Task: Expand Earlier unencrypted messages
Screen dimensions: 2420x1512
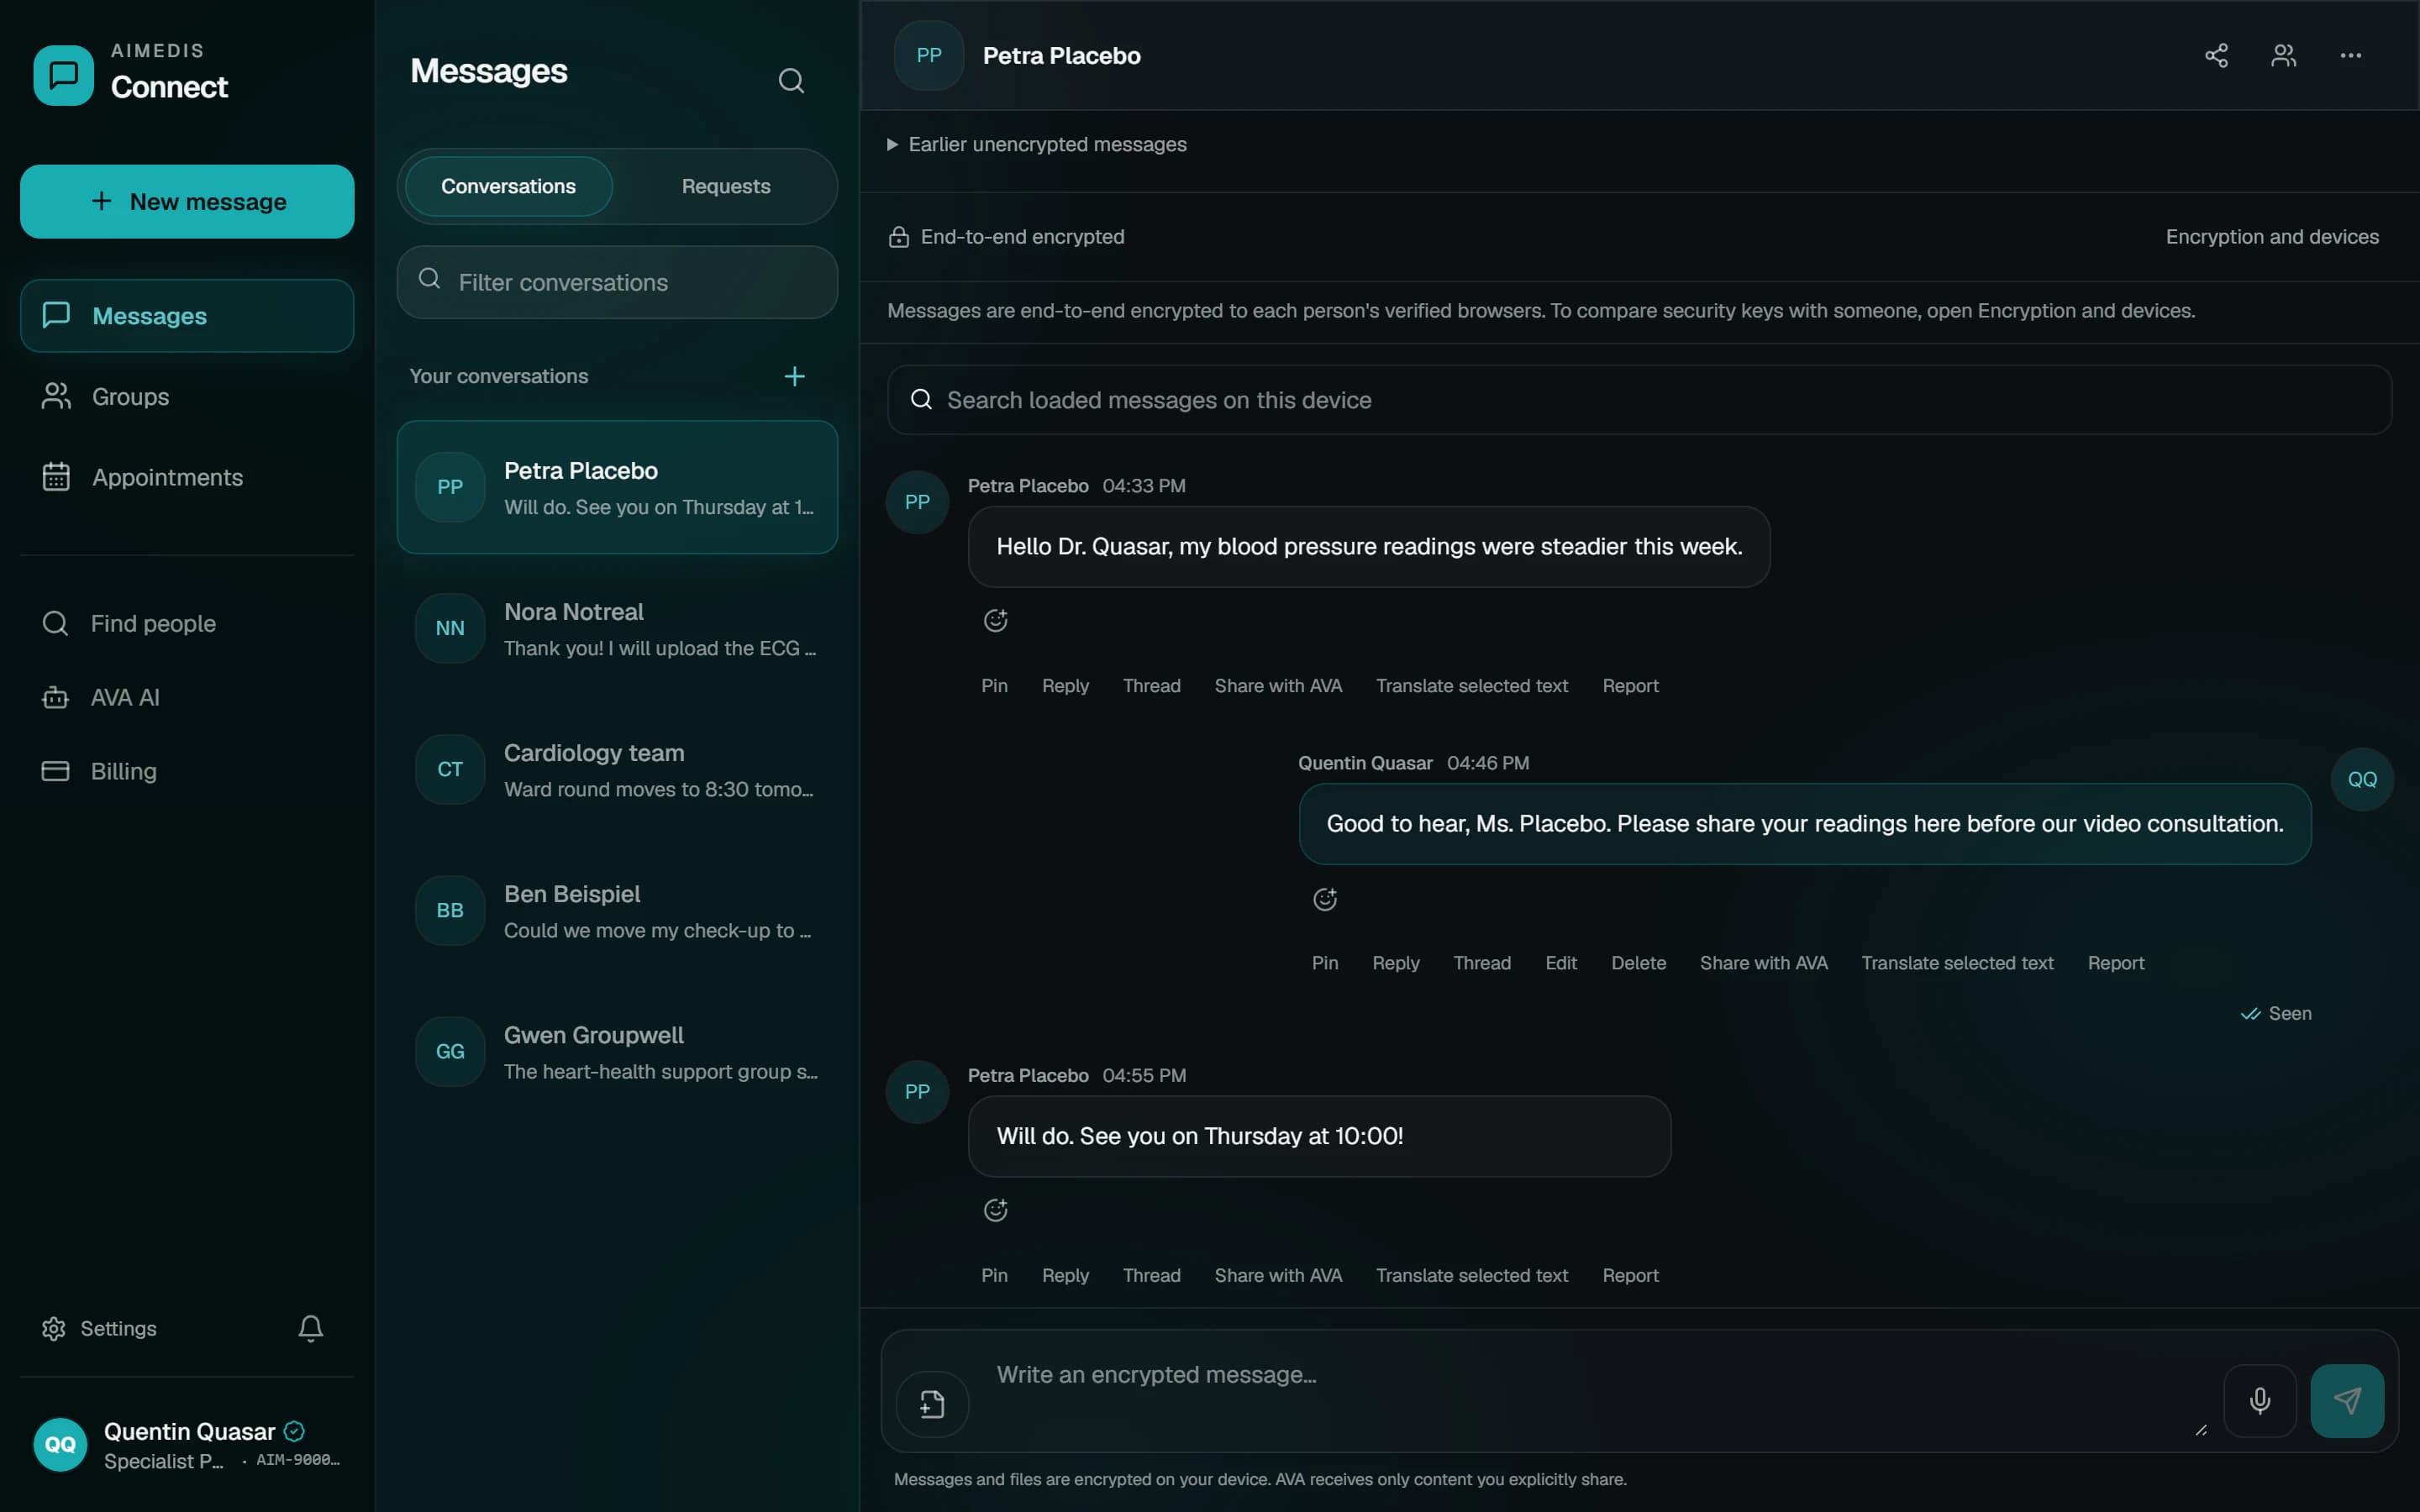Action: click(1036, 144)
